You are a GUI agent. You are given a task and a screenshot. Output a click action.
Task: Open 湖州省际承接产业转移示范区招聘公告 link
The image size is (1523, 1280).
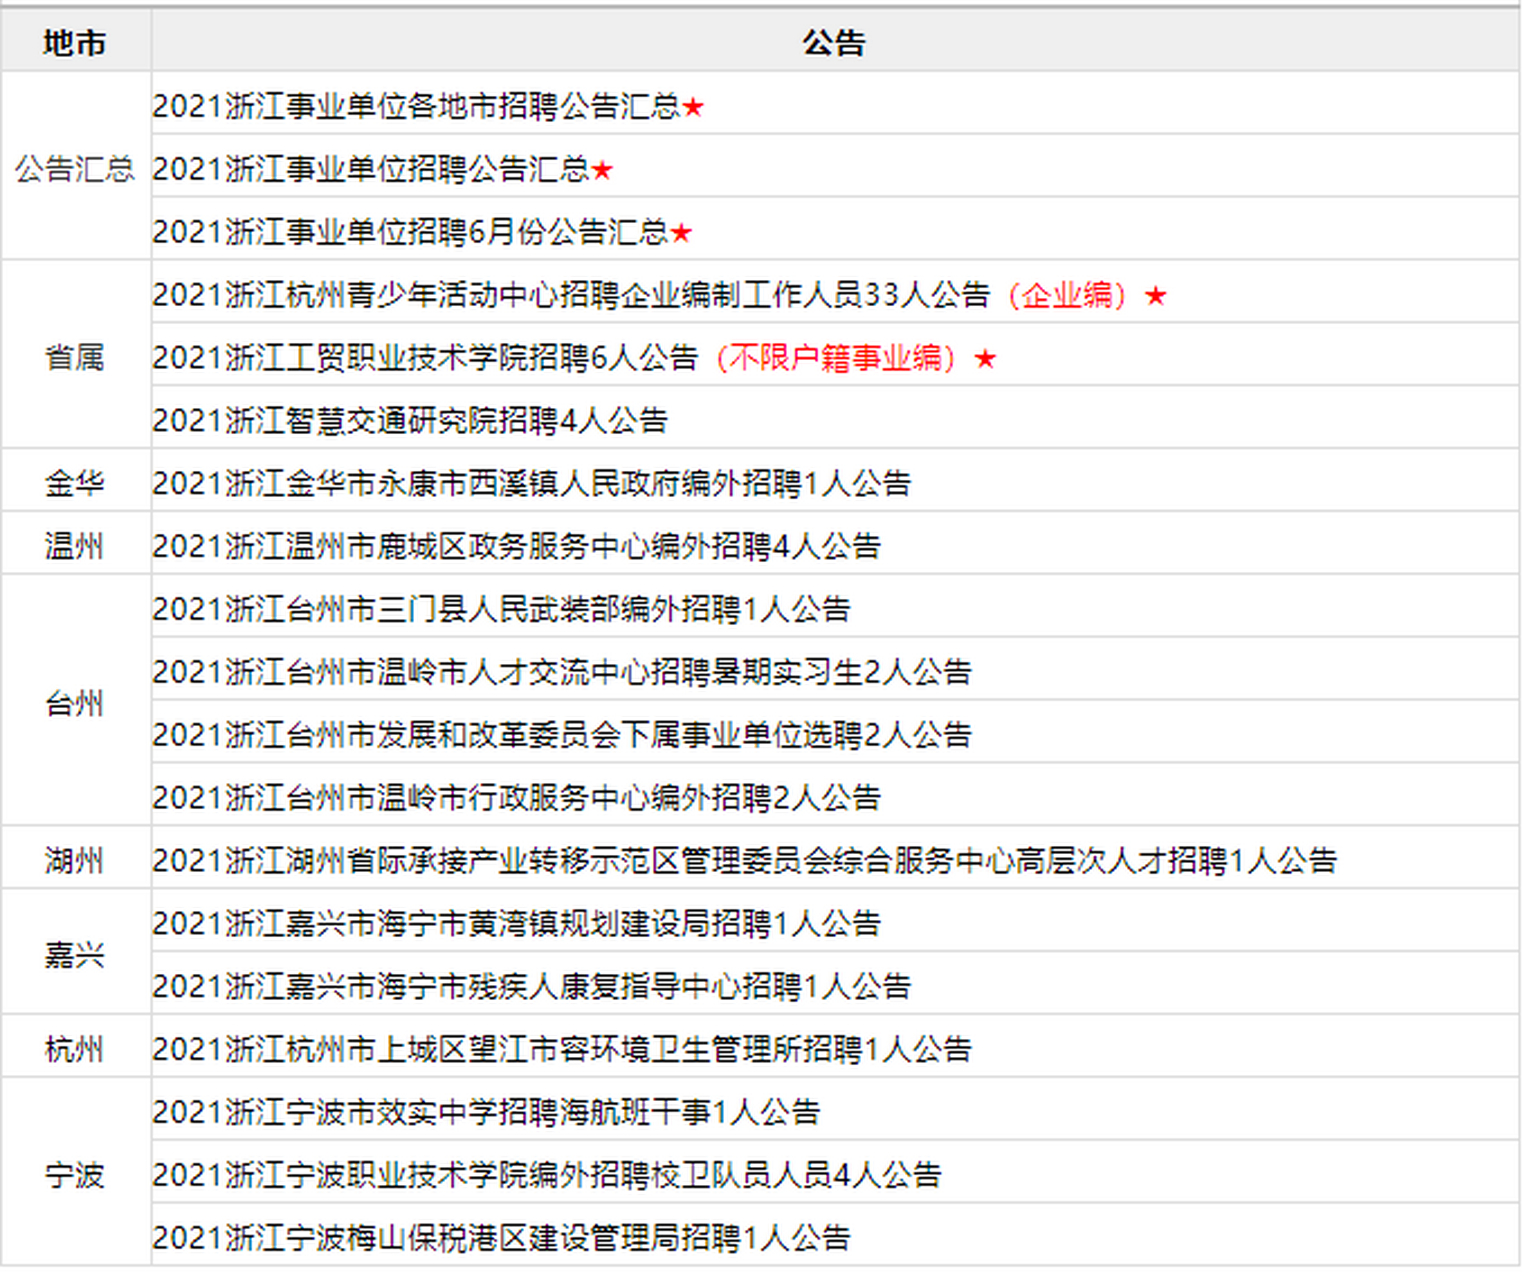pyautogui.click(x=745, y=862)
